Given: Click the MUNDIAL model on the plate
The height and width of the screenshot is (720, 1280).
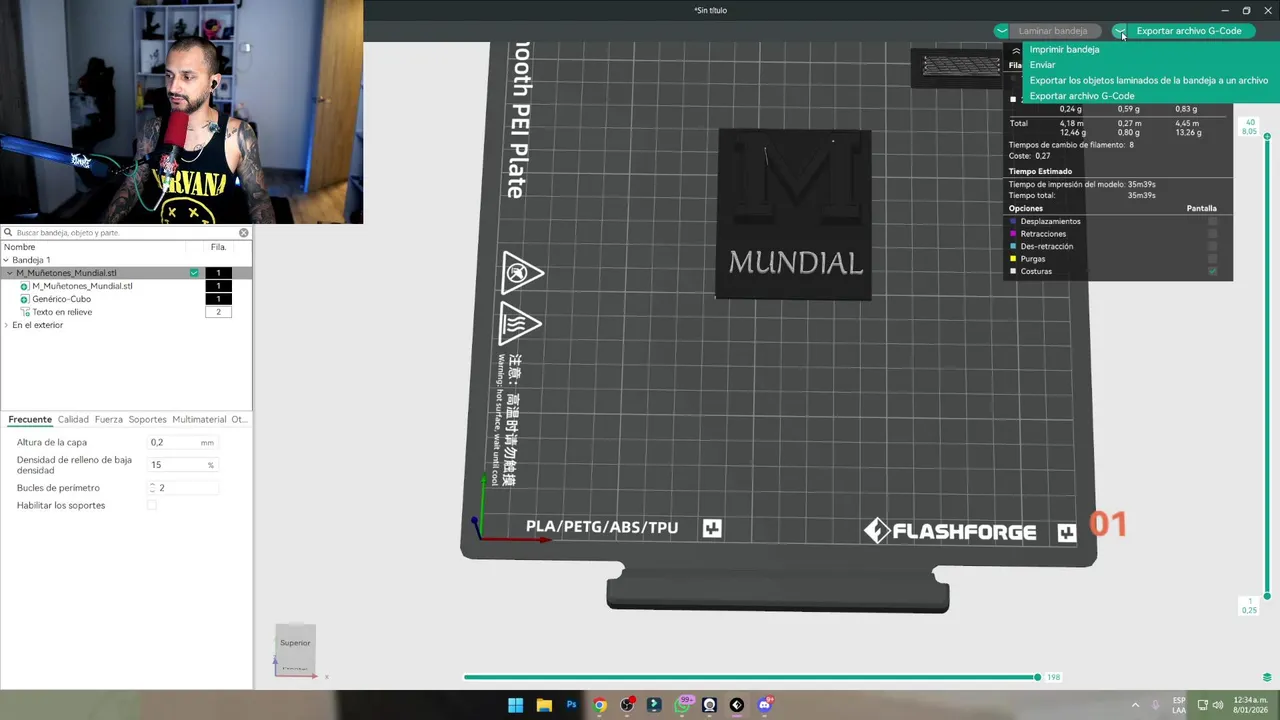Looking at the screenshot, I should point(794,214).
